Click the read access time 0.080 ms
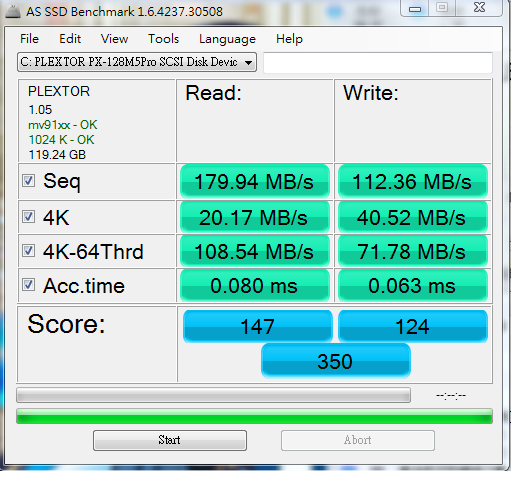This screenshot has height=478, width=520. point(255,286)
